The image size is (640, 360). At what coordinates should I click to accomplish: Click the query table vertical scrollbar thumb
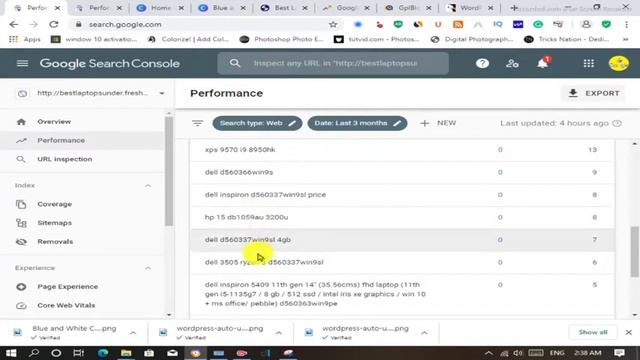click(634, 251)
